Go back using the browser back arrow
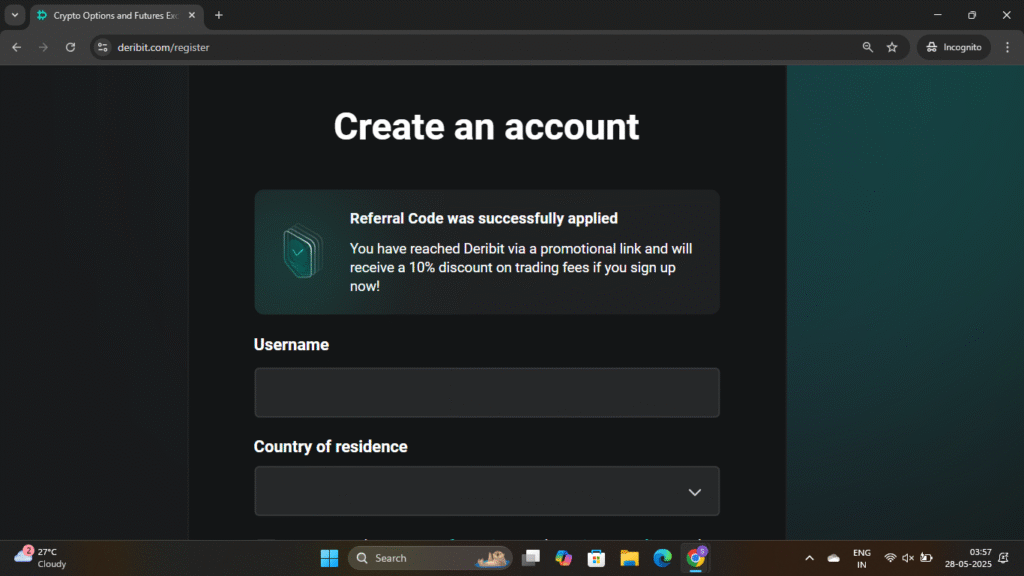Image resolution: width=1024 pixels, height=576 pixels. coord(16,47)
